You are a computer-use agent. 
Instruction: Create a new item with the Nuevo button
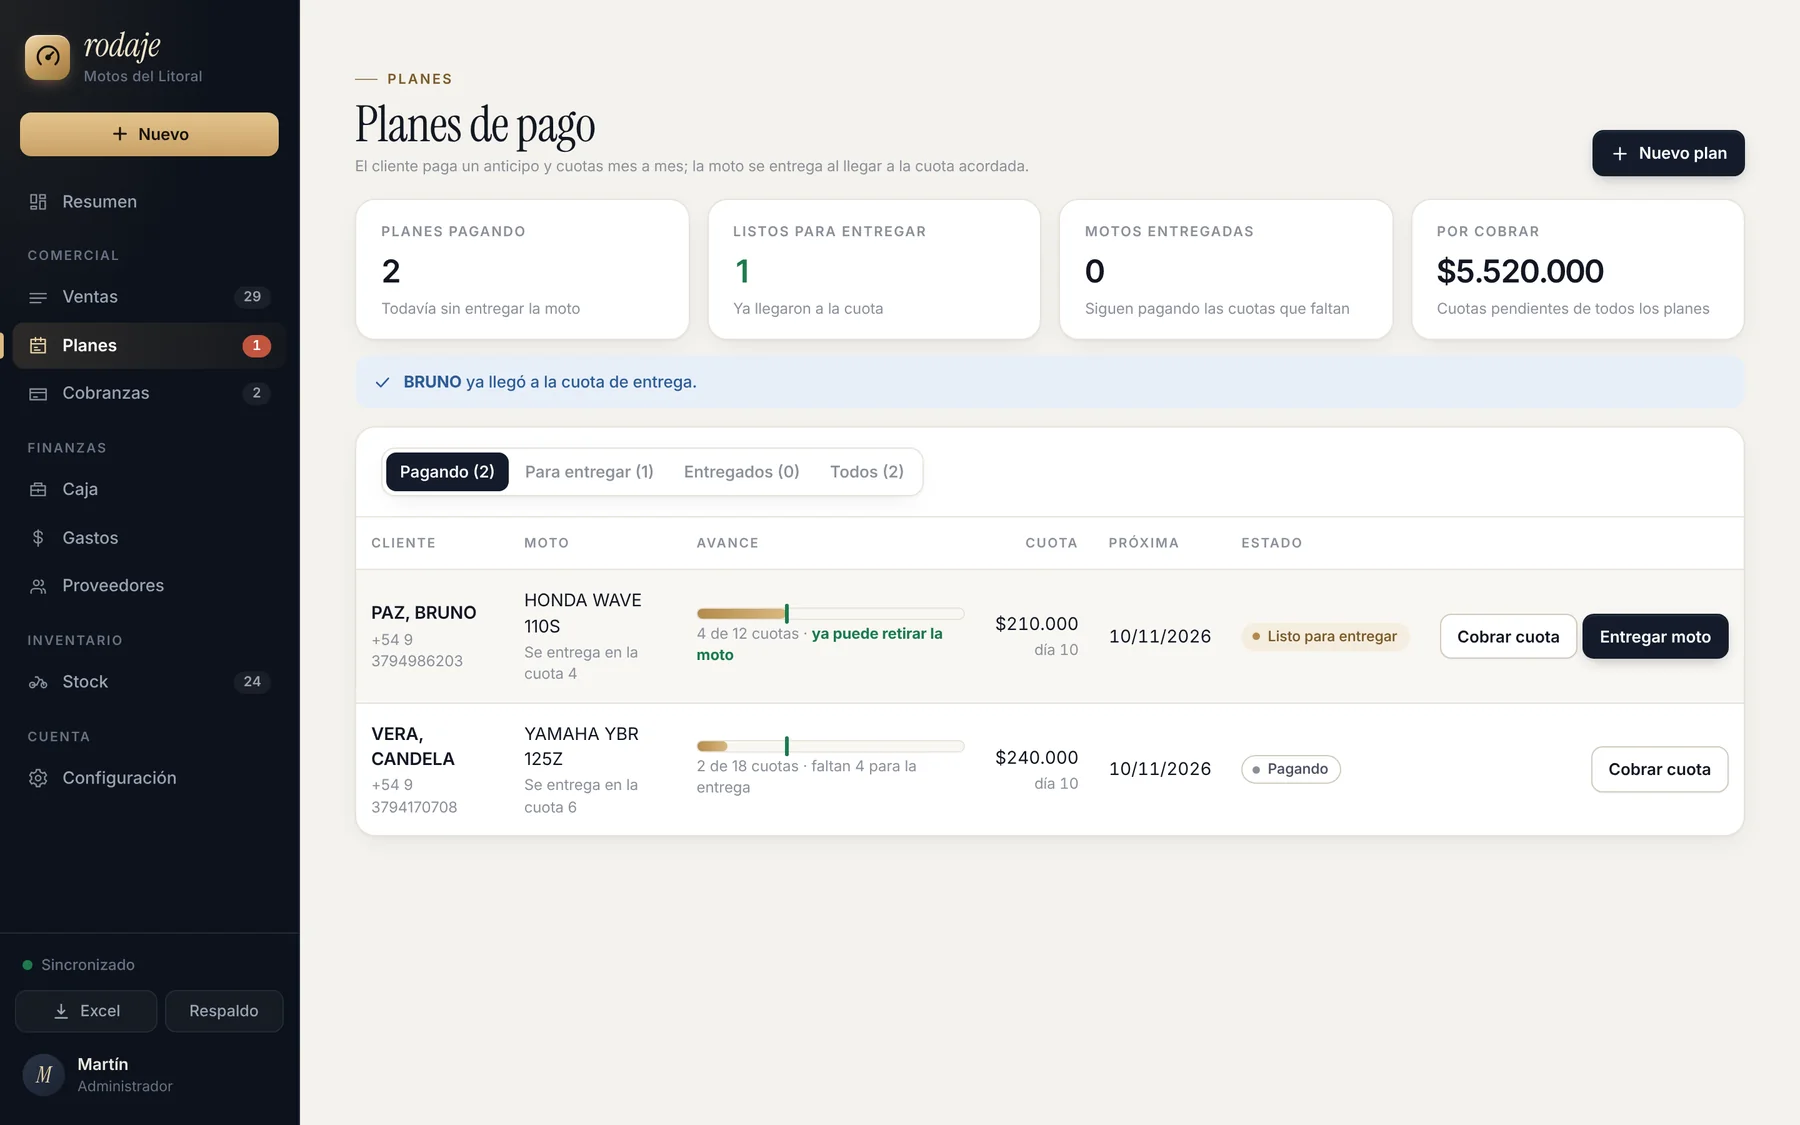coord(149,134)
